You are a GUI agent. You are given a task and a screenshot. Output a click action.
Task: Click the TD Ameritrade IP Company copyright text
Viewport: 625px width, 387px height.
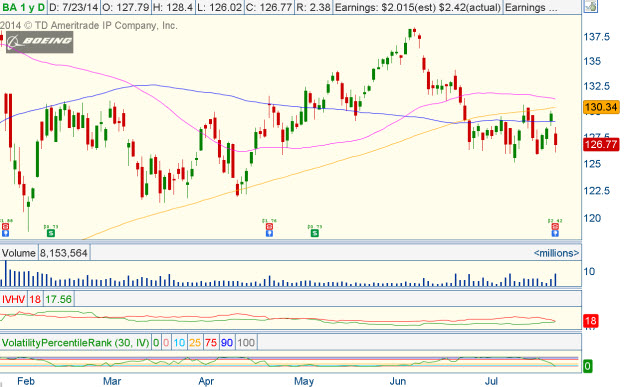[x=88, y=26]
